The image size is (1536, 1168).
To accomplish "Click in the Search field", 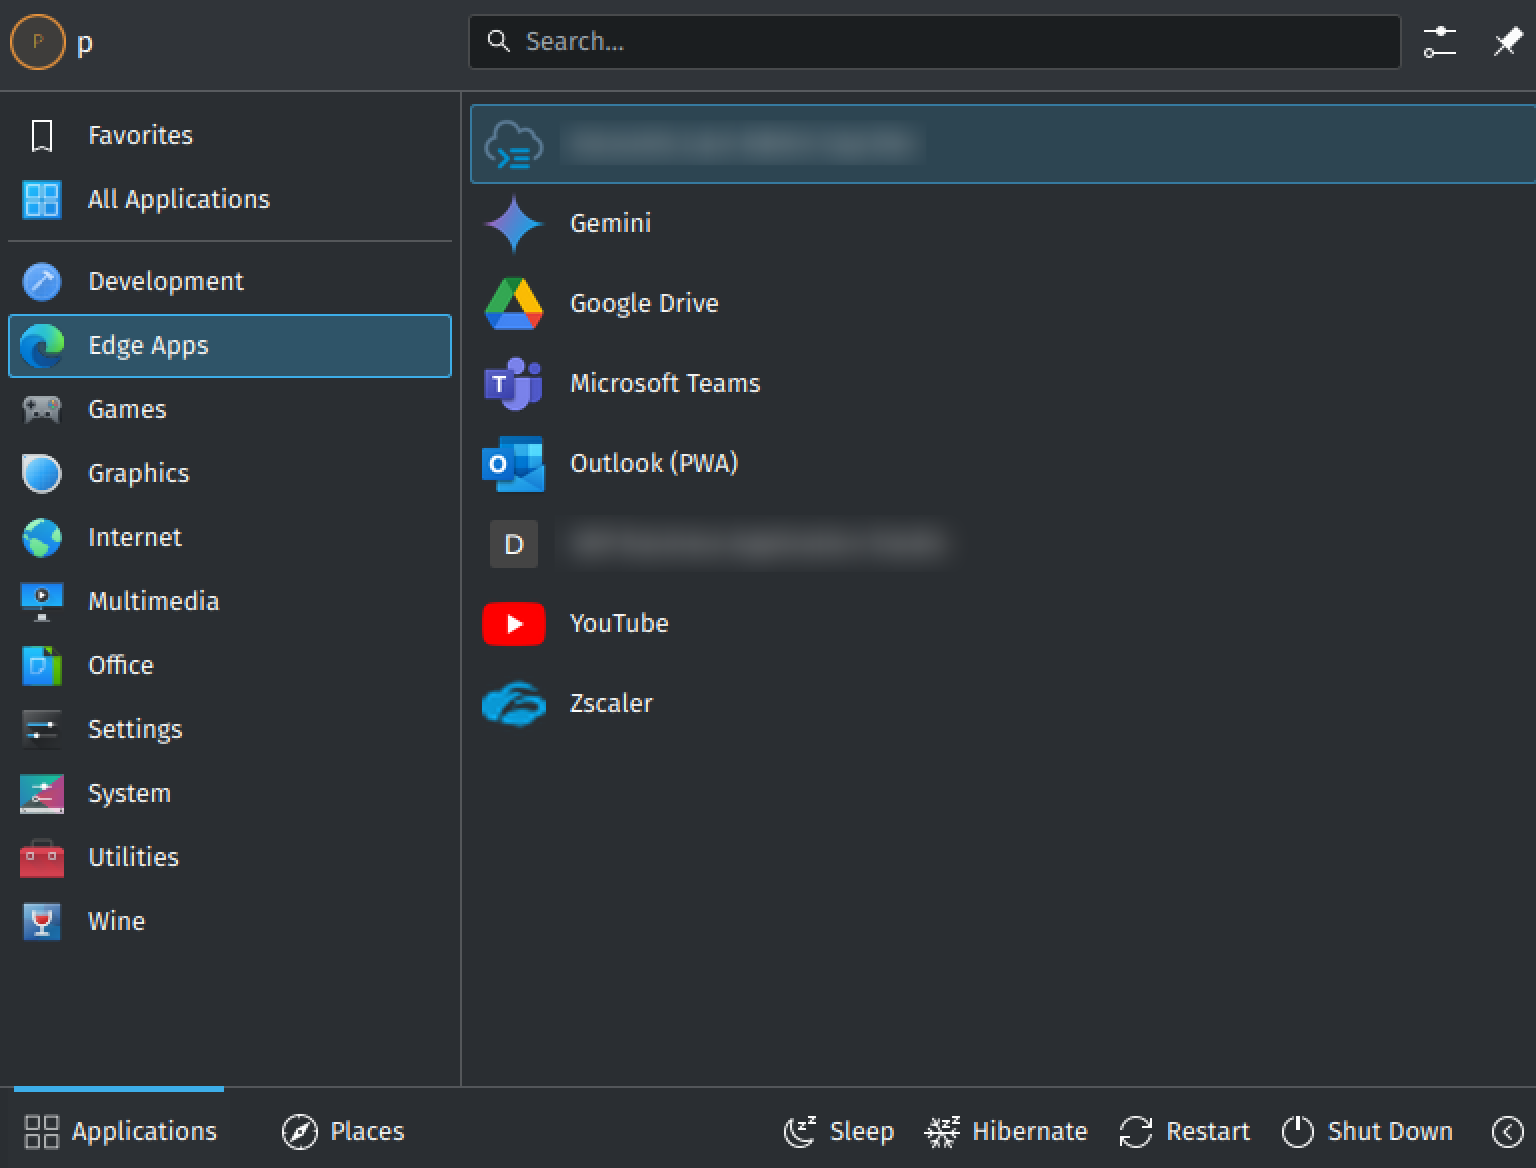I will [934, 42].
